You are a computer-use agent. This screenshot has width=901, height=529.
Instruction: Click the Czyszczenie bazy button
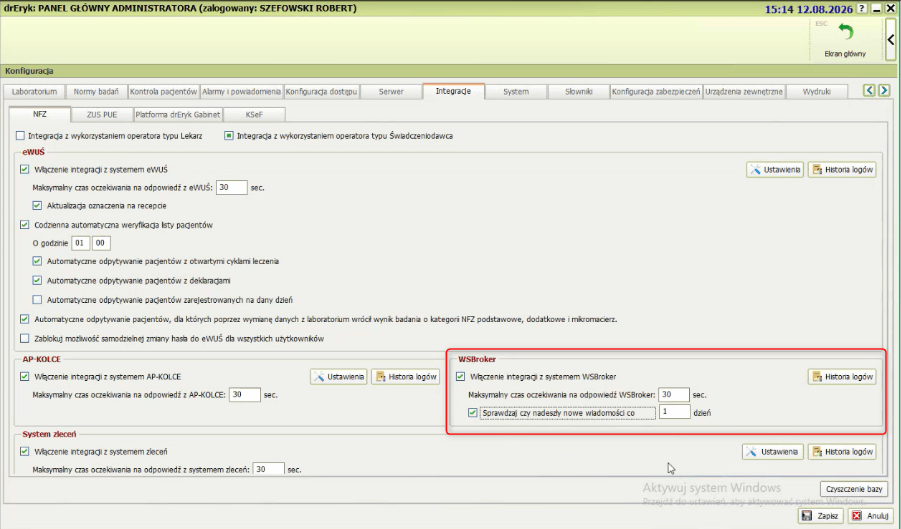coord(854,489)
